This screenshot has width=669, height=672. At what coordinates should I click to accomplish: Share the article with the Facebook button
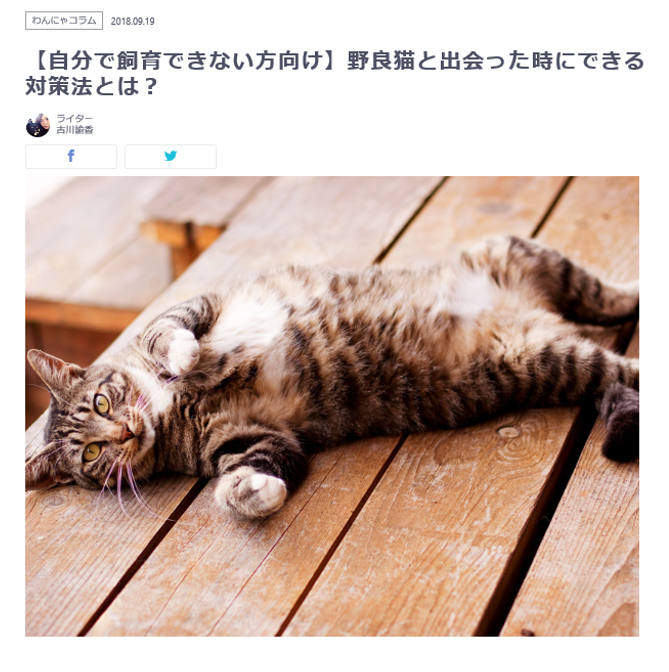point(71,156)
